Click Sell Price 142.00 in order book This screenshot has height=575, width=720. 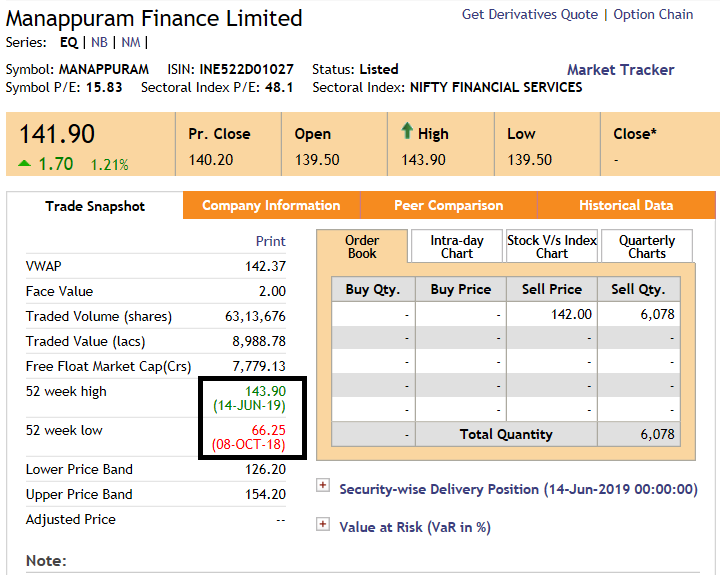[x=571, y=314]
